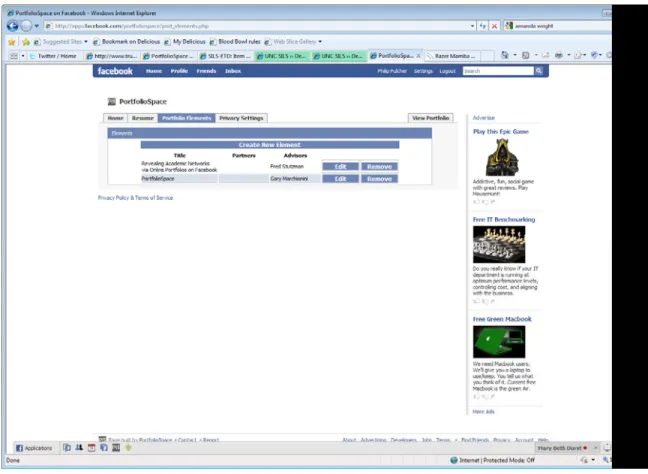Remove the Revealing Academic Networks element
648x474 pixels.
[x=379, y=167]
